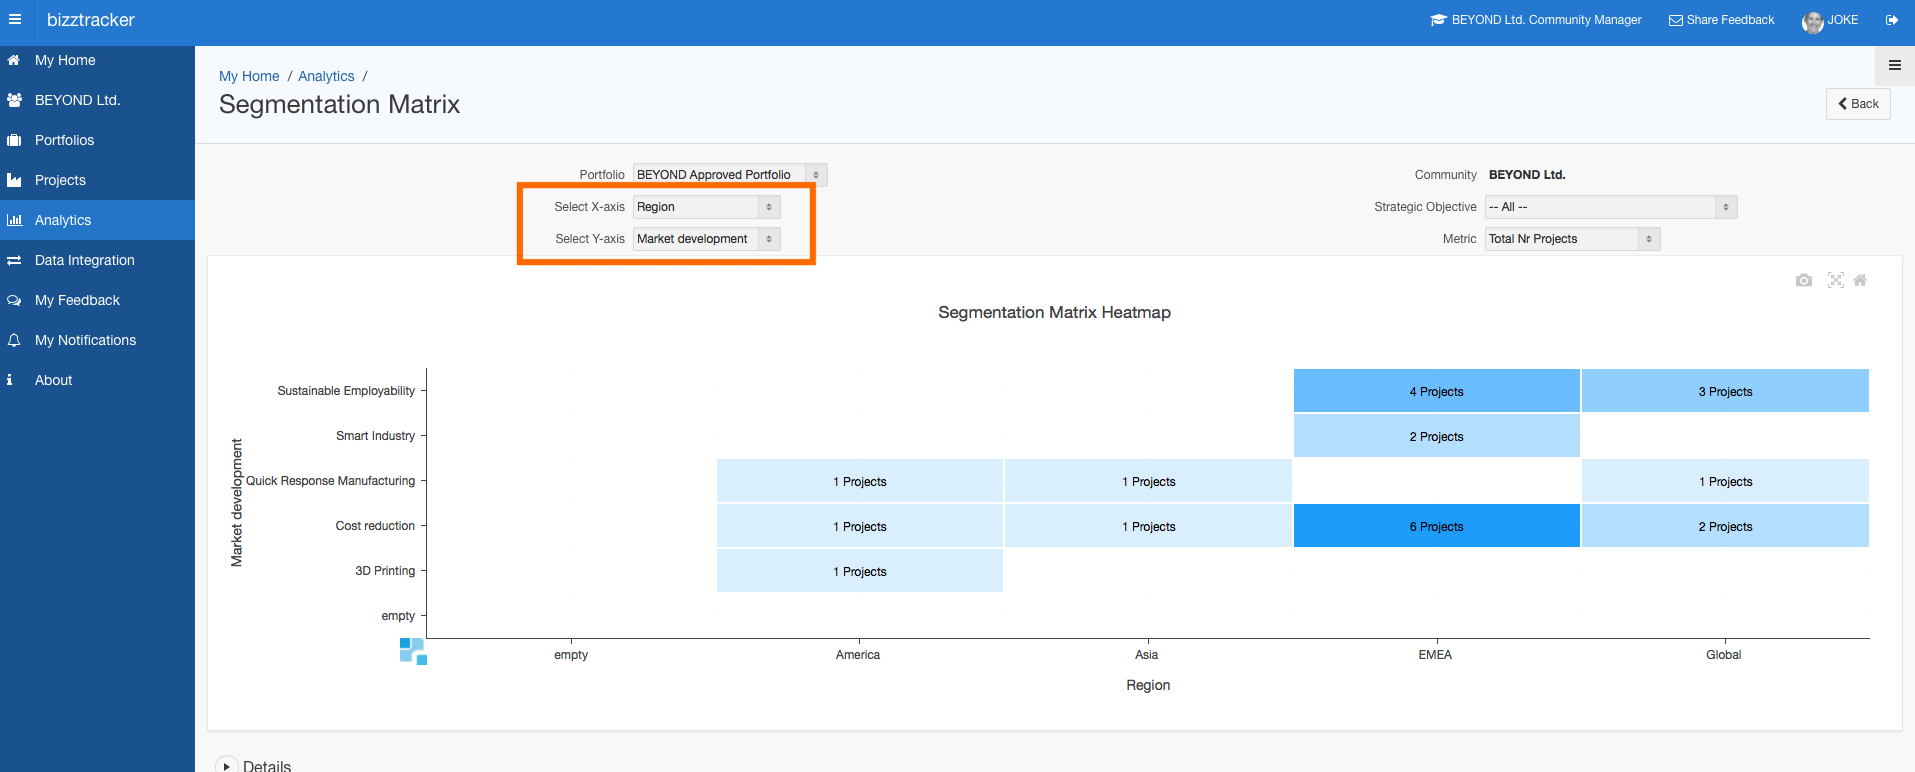This screenshot has width=1915, height=772.
Task: Click the Data Integration exchange arrows icon
Action: [x=14, y=260]
